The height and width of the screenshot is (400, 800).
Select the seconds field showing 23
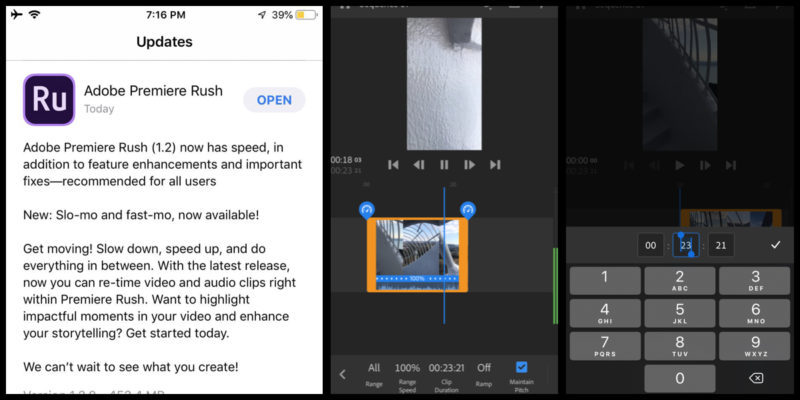click(686, 245)
